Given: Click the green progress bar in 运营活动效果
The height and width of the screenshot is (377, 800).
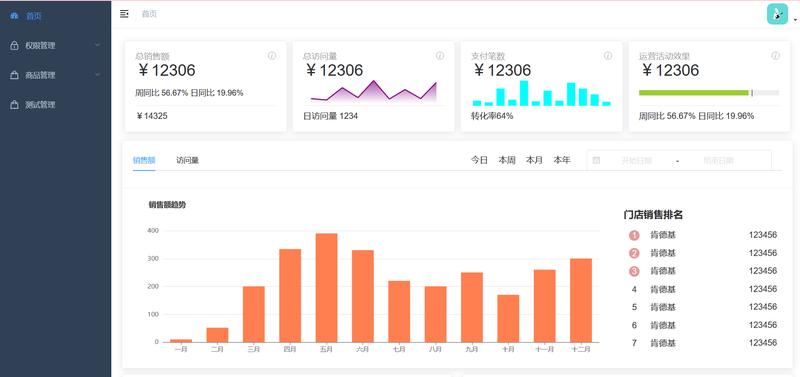Looking at the screenshot, I should tap(694, 92).
